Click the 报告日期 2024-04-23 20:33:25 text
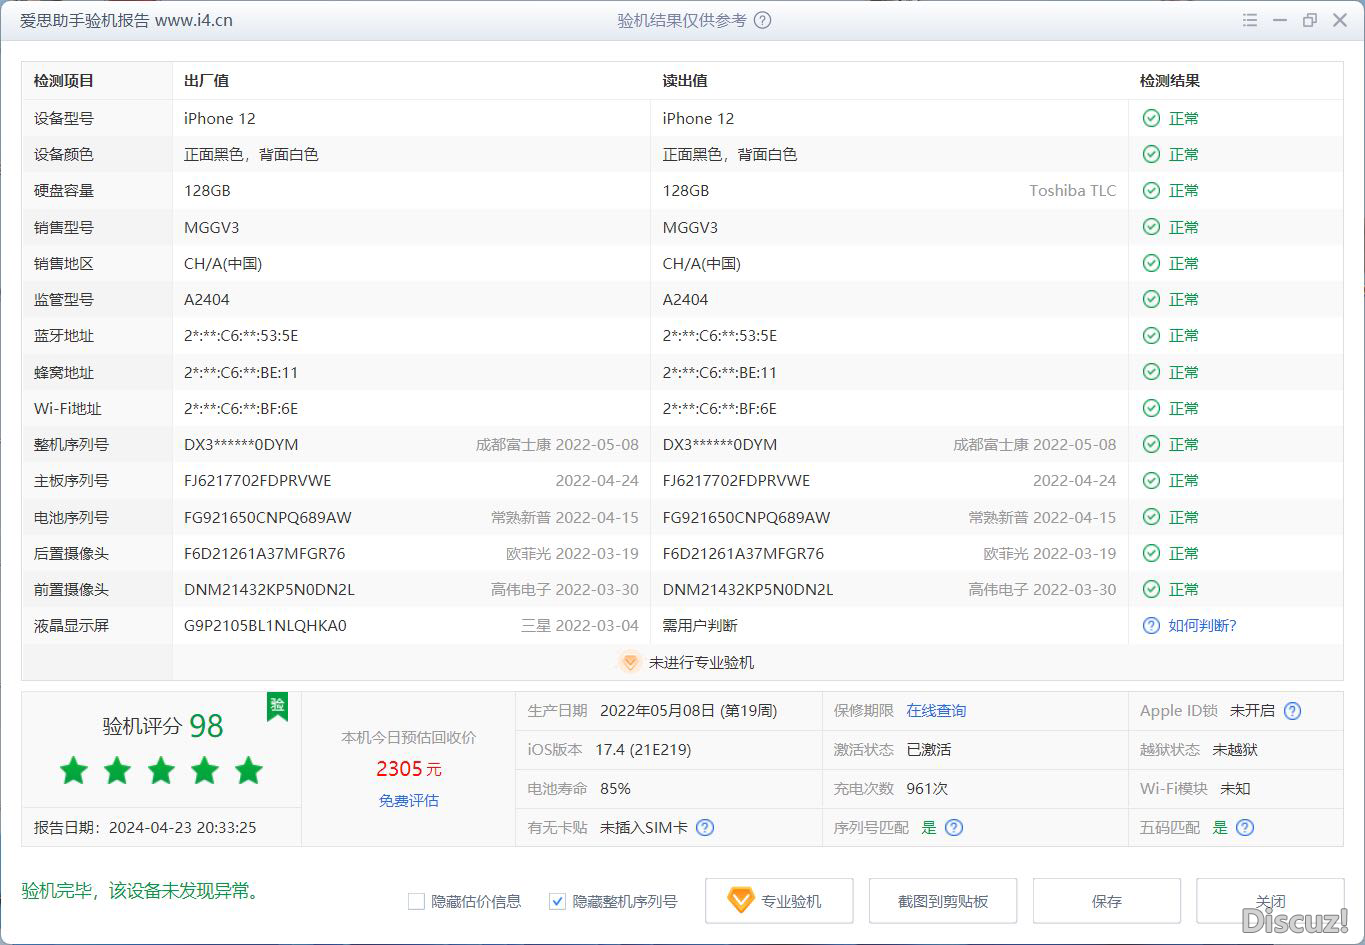The height and width of the screenshot is (945, 1365). coord(145,827)
